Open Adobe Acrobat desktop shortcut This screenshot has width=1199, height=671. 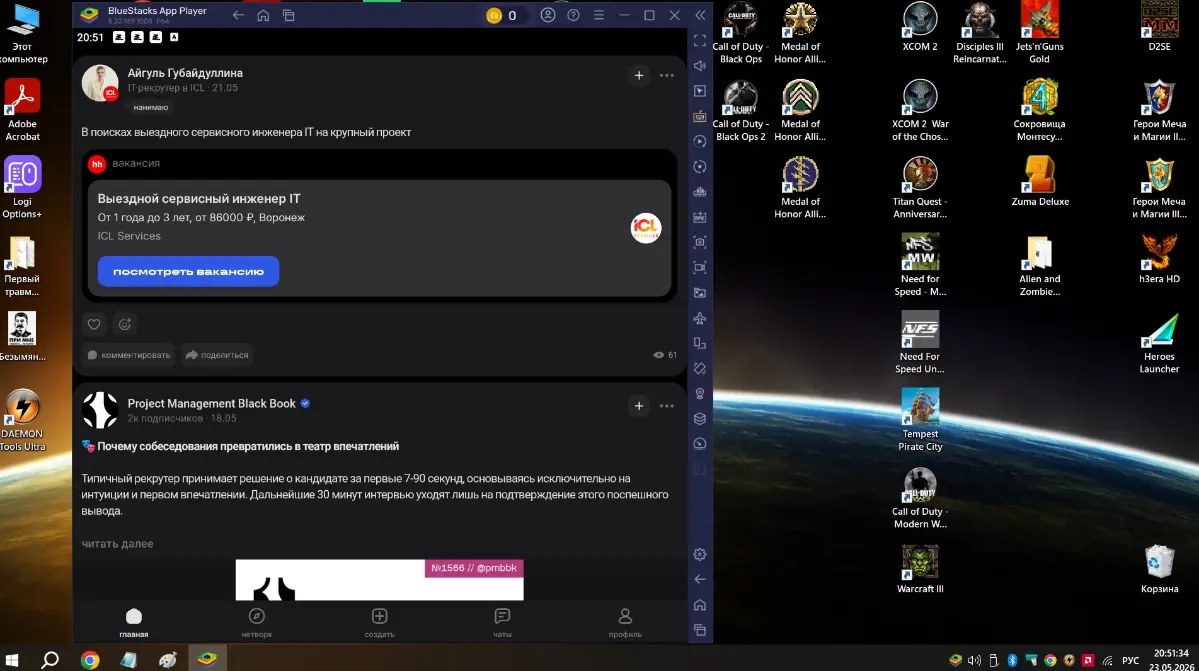[22, 110]
